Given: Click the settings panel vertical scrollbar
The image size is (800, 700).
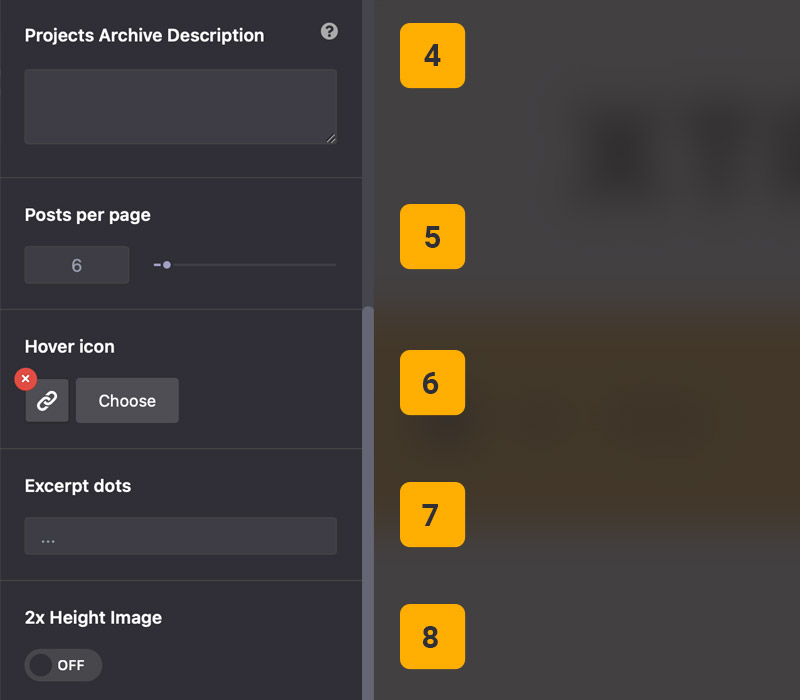Looking at the screenshot, I should 367,500.
